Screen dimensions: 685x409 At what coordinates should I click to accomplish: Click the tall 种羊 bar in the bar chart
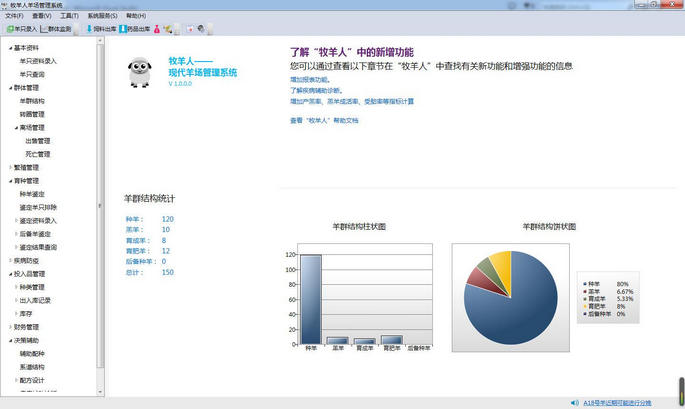pyautogui.click(x=311, y=300)
